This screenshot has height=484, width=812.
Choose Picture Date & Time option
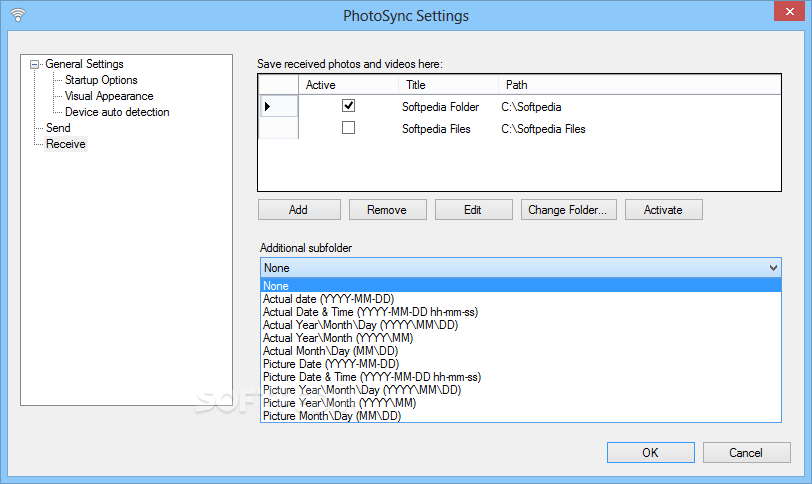point(520,377)
